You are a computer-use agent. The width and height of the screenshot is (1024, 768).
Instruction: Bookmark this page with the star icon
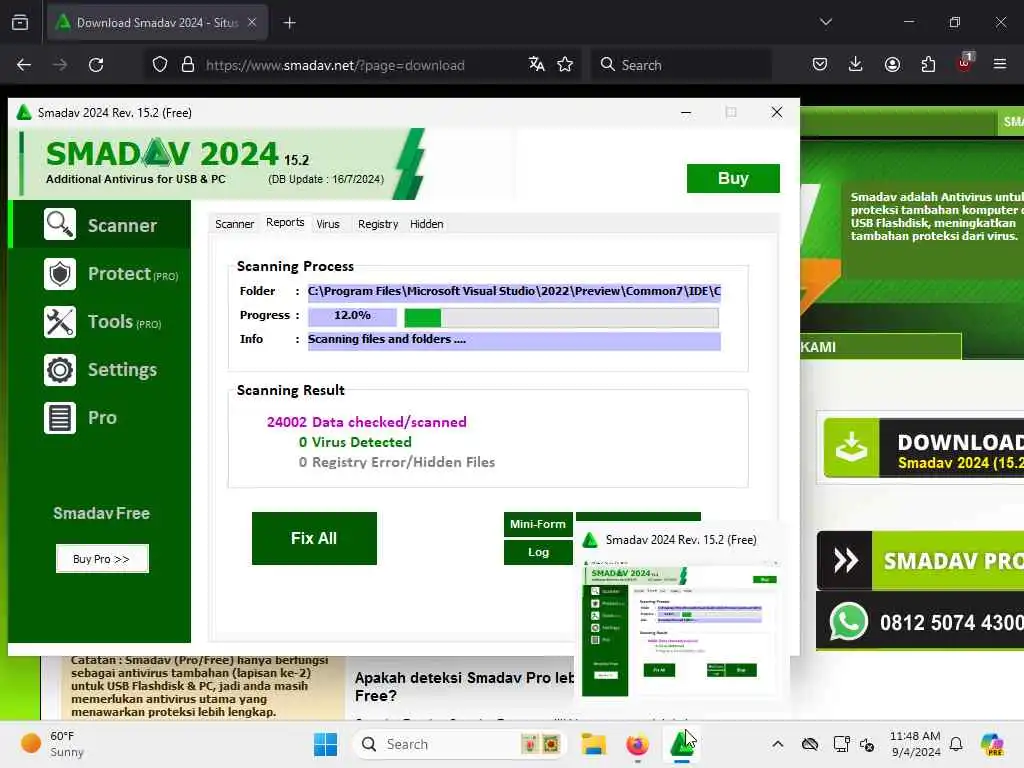coord(566,64)
